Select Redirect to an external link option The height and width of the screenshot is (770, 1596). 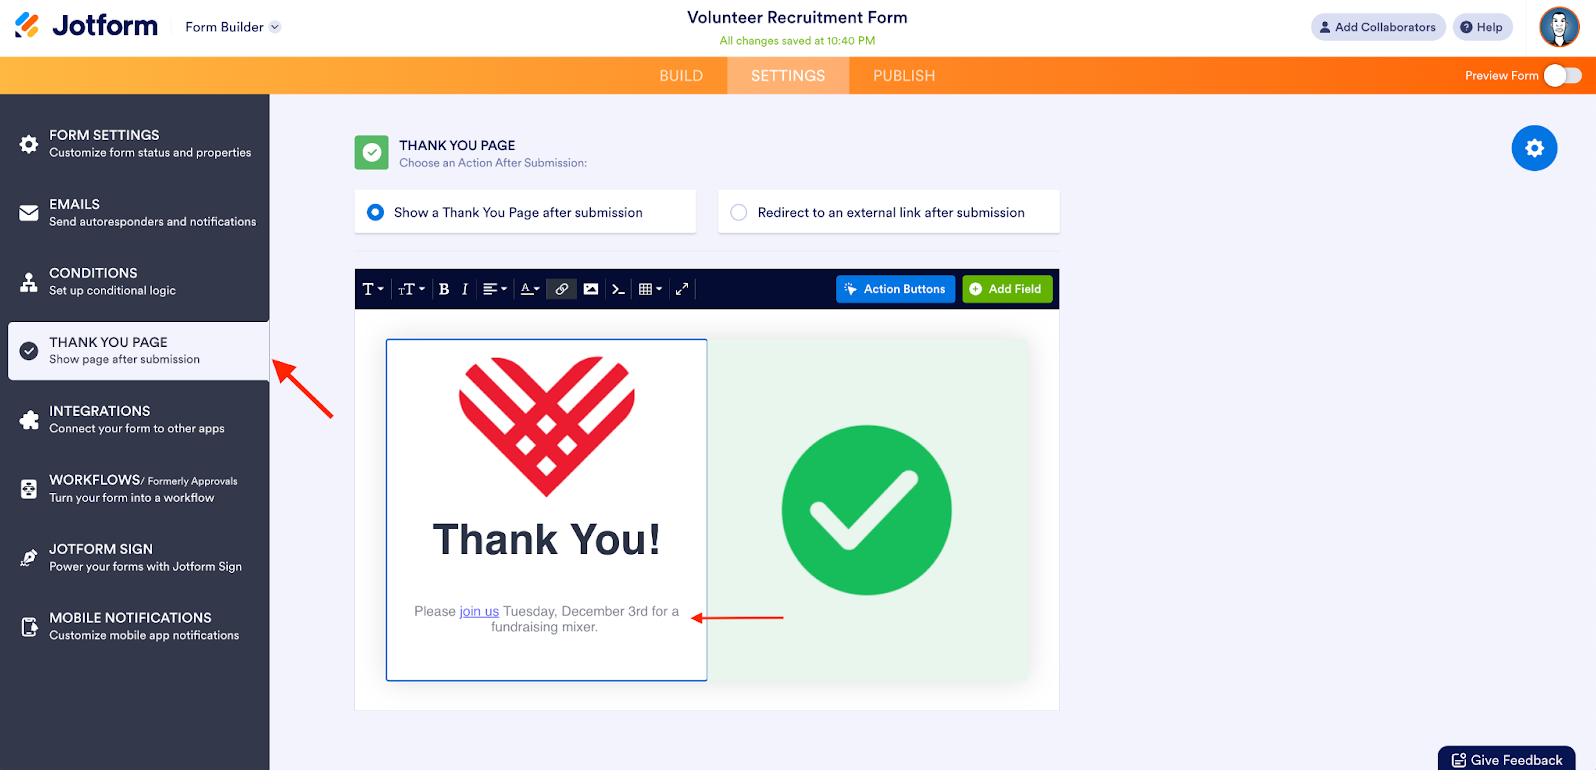point(889,212)
